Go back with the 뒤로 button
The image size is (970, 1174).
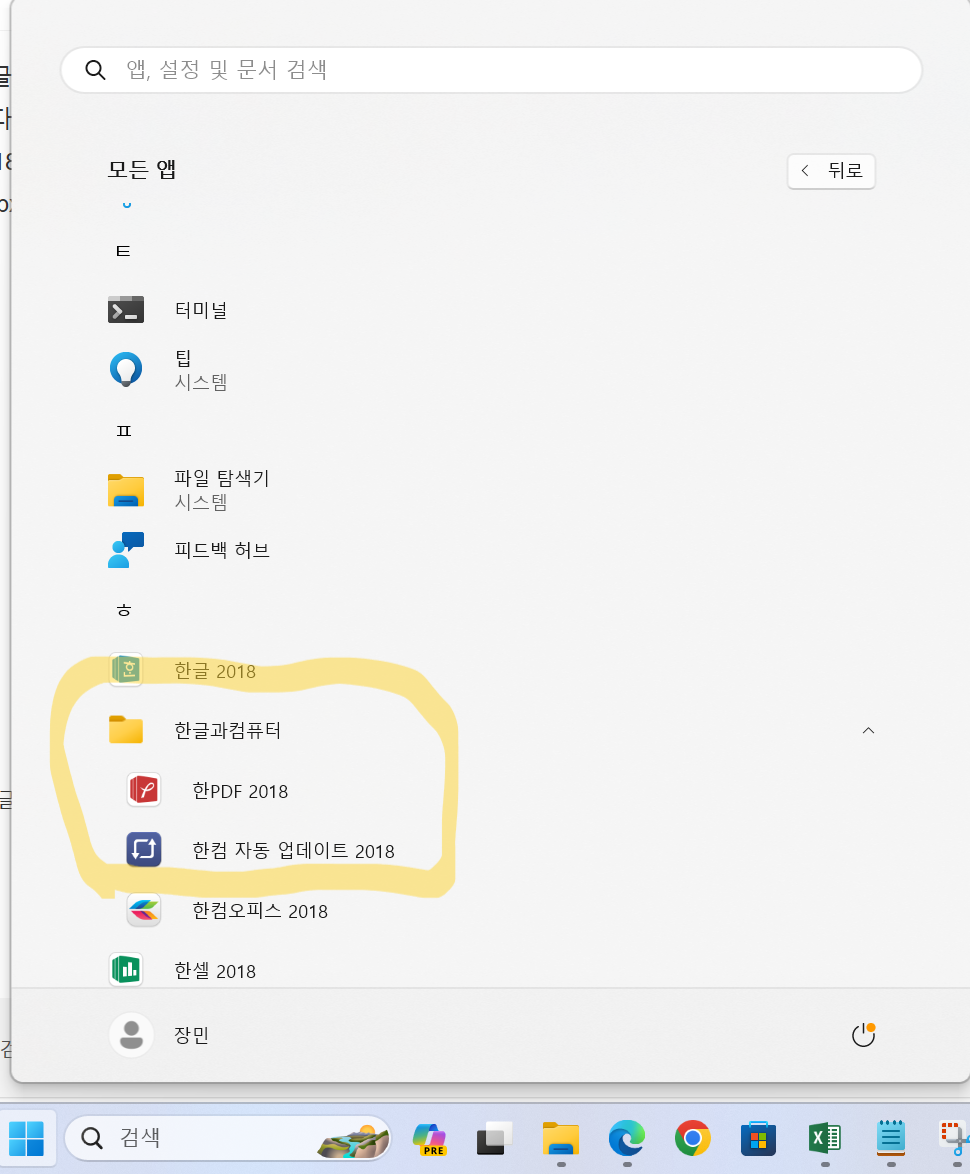pos(831,171)
